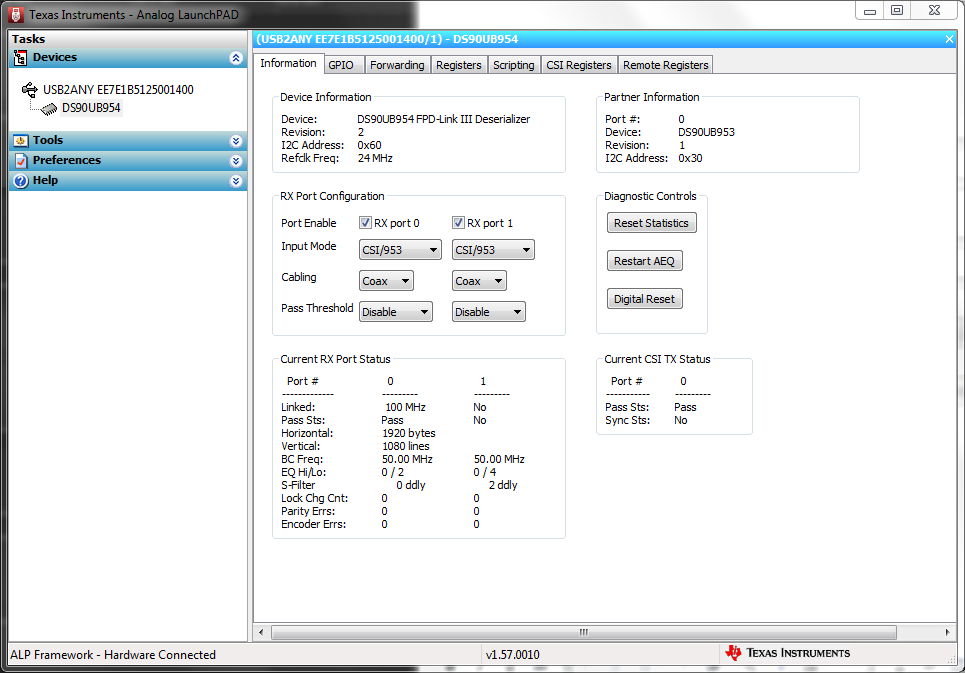Image resolution: width=965 pixels, height=673 pixels.
Task: Open RX port 1 Pass Threshold dropdown
Action: coord(488,312)
